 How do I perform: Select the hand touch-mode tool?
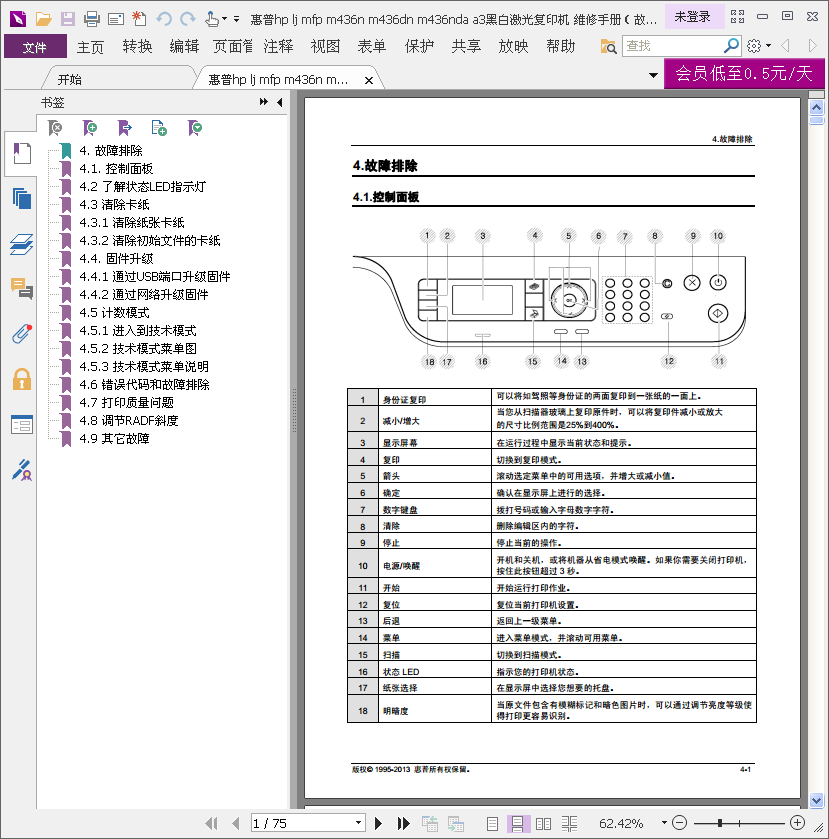click(212, 19)
